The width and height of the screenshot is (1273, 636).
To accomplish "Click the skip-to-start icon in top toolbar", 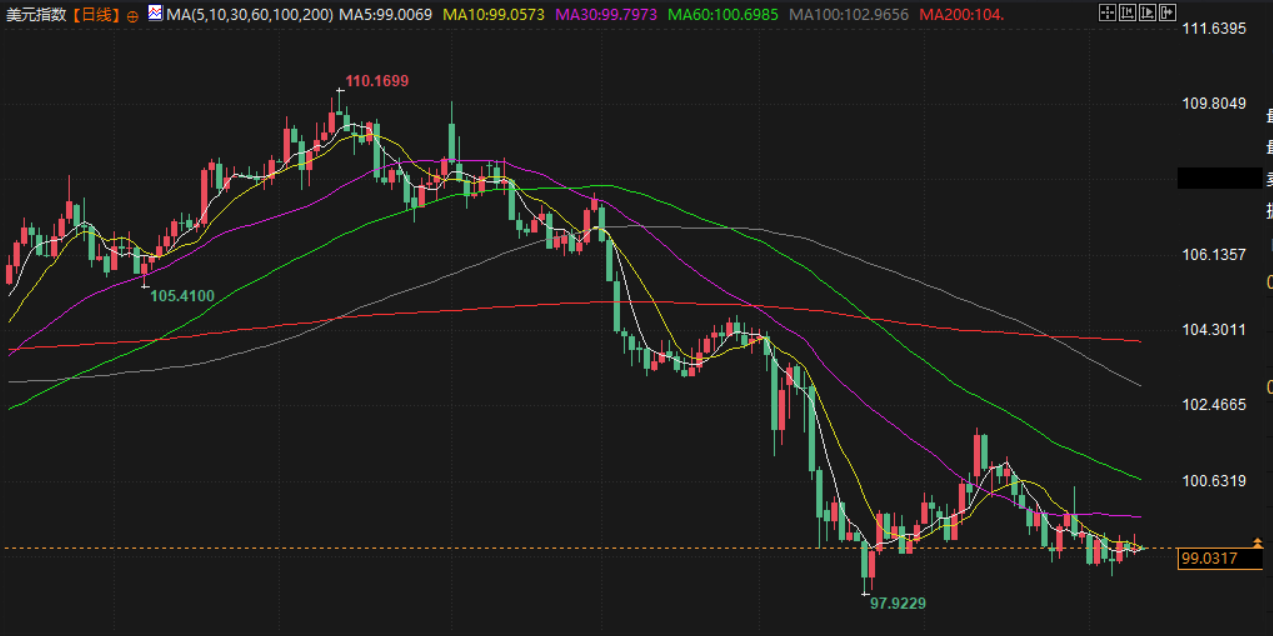I will [1126, 13].
